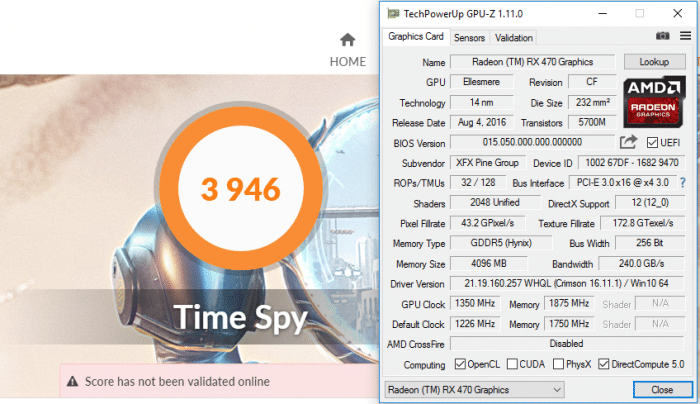The height and width of the screenshot is (404, 700).
Task: Click the Time Spy score circle 3 946
Action: [241, 188]
